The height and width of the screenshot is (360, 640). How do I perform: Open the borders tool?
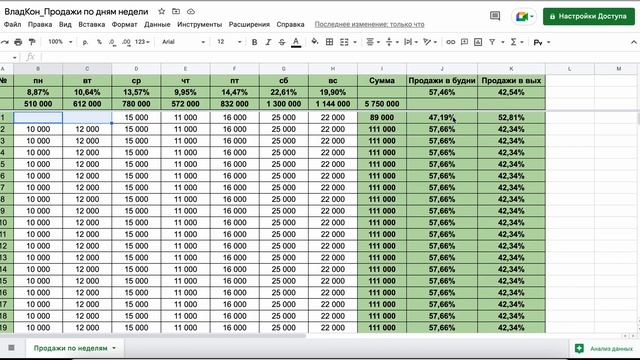pyautogui.click(x=329, y=42)
